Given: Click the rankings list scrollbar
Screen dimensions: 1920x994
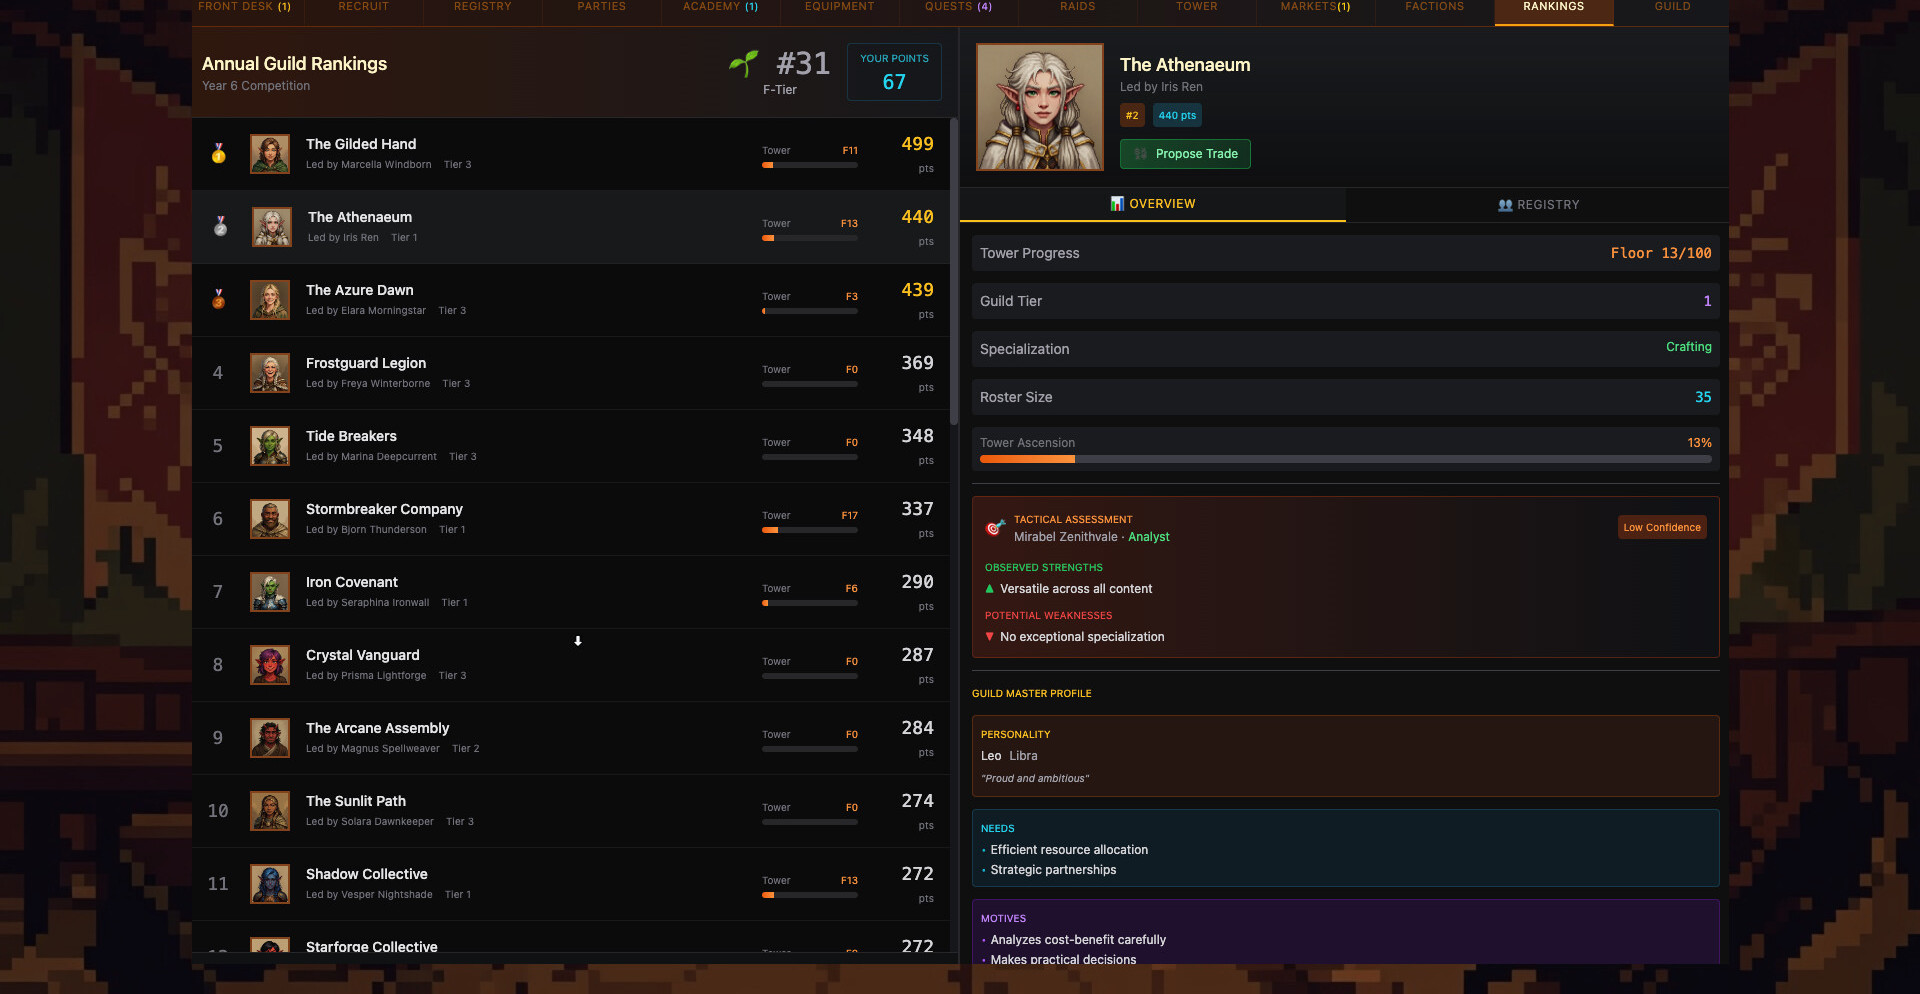Looking at the screenshot, I should pyautogui.click(x=954, y=272).
